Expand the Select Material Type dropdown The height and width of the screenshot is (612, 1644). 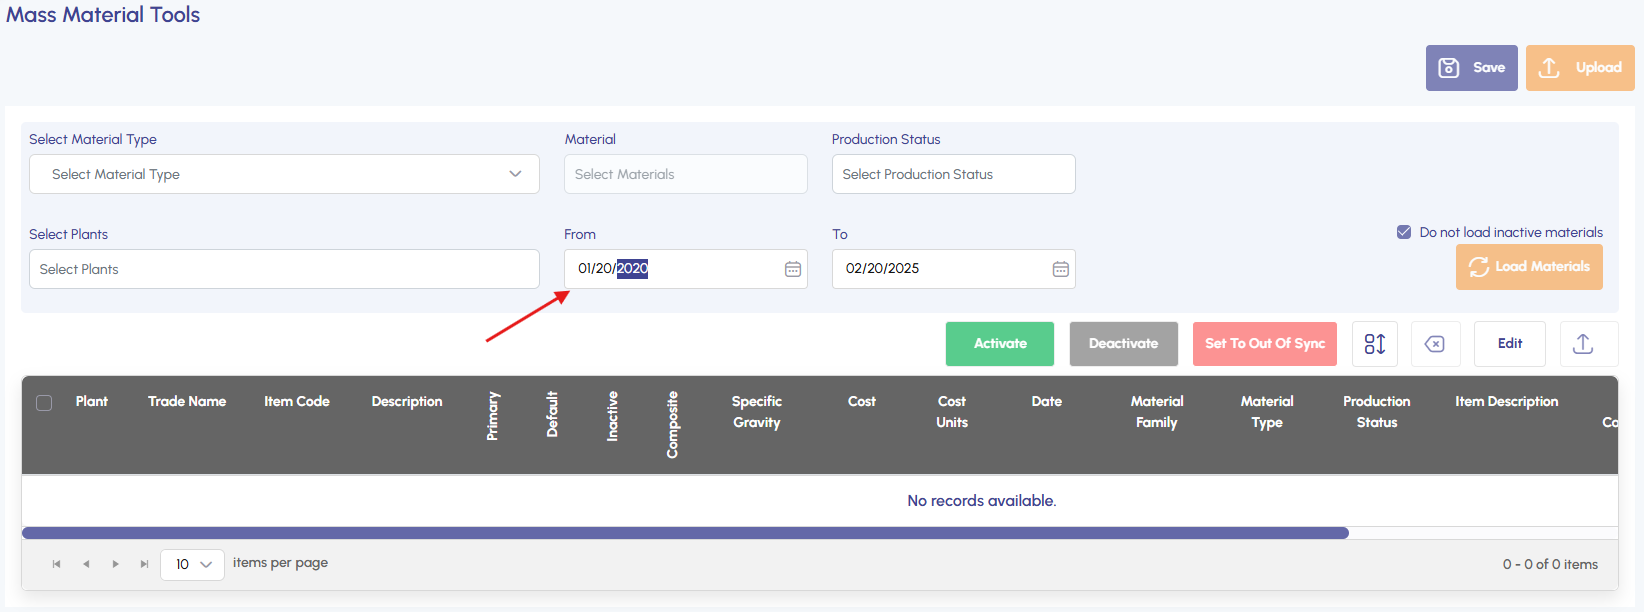pyautogui.click(x=284, y=174)
